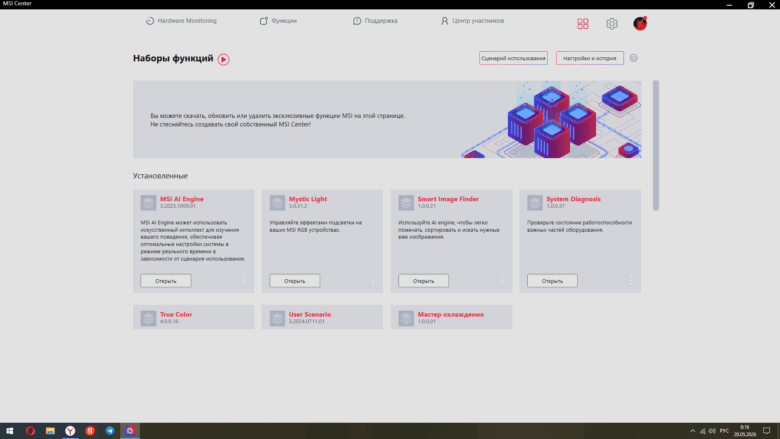Open the user profile avatar
This screenshot has height=439, width=780.
[x=640, y=23]
